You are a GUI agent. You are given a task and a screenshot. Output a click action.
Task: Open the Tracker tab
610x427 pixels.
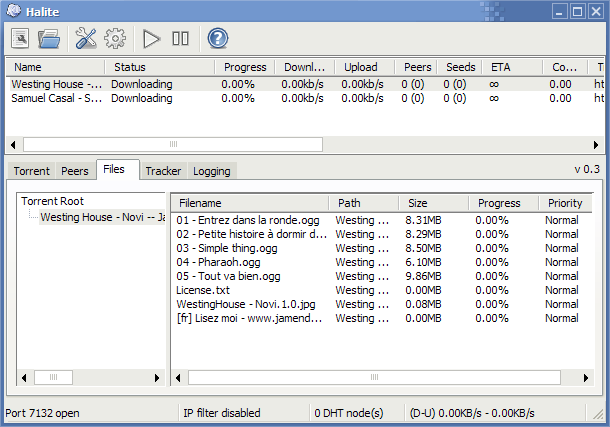coord(163,171)
